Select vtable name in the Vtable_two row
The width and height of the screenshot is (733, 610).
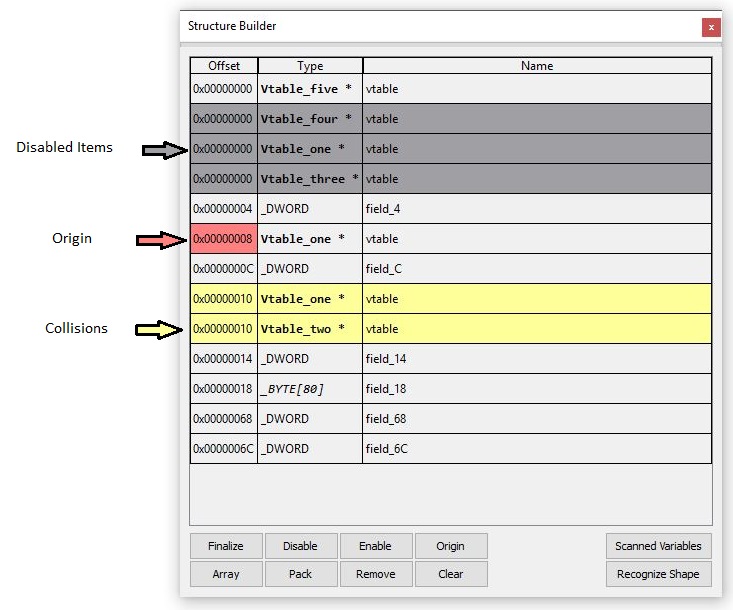coord(537,329)
